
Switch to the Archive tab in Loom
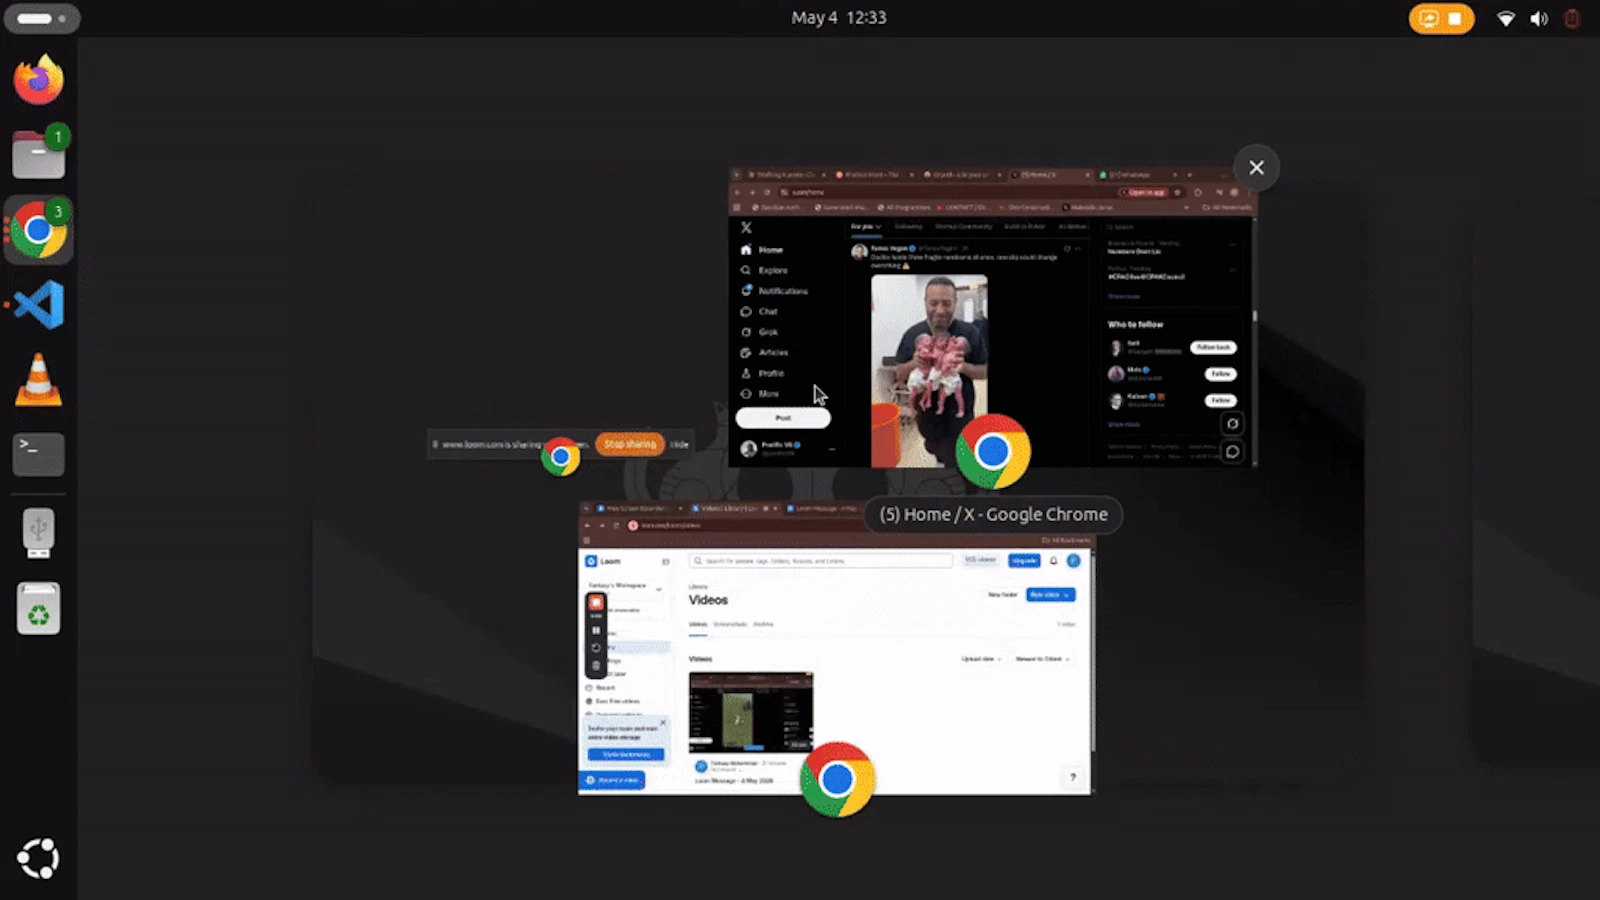click(763, 624)
